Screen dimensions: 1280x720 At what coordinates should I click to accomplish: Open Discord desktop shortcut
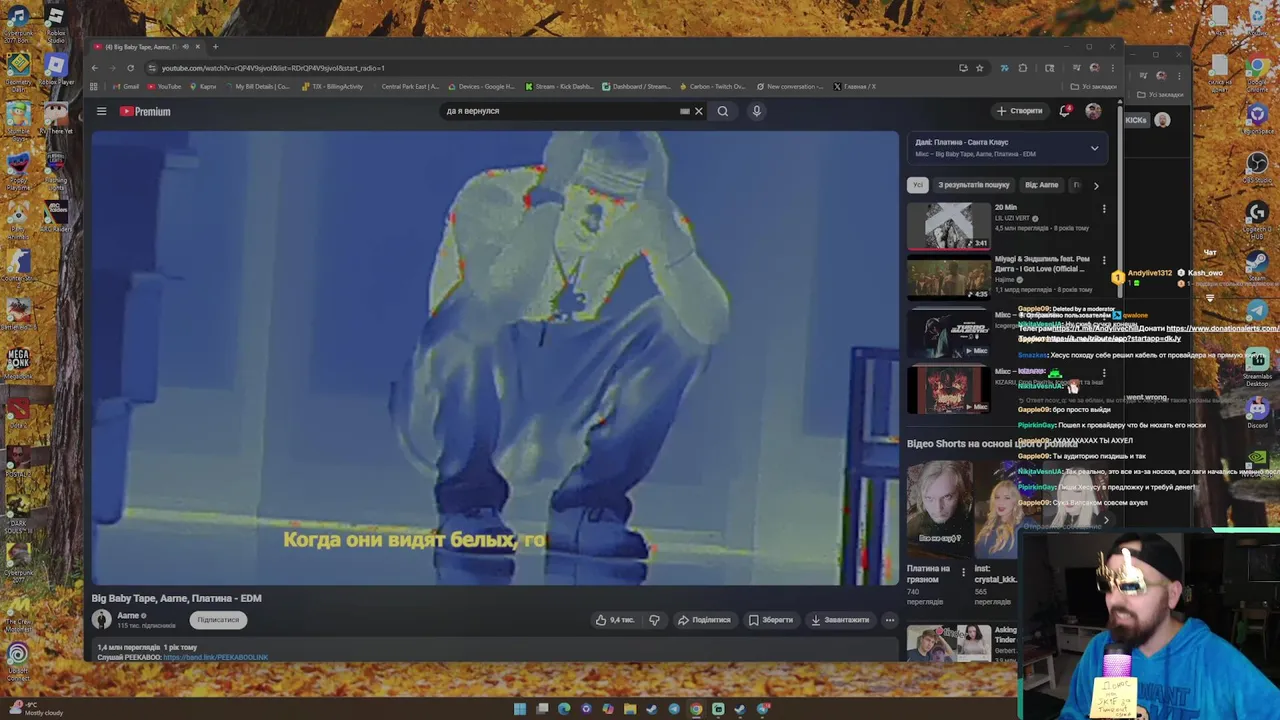pos(1257,411)
